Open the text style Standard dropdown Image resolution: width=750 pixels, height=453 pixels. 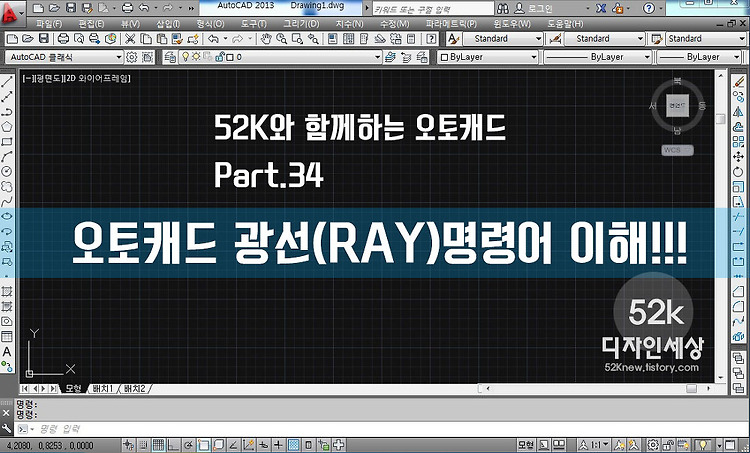[502, 39]
